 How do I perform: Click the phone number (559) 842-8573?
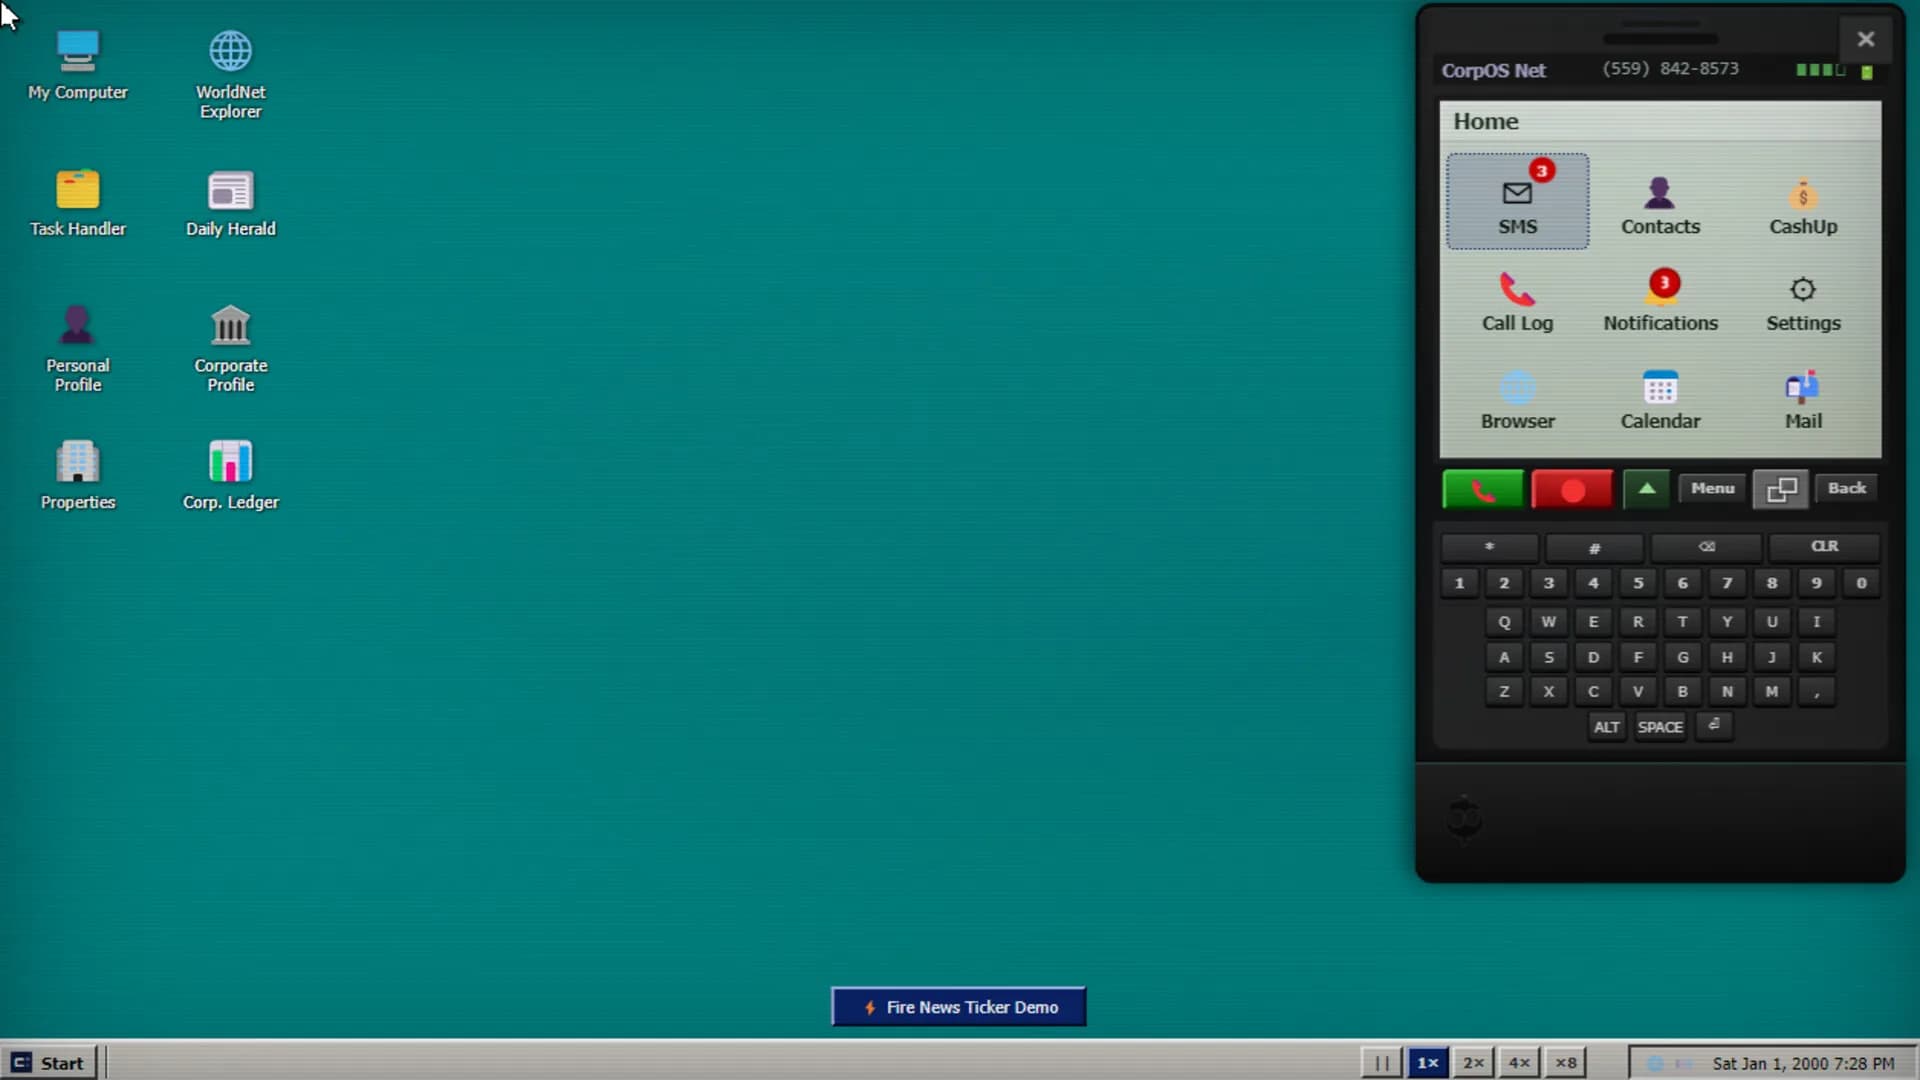coord(1670,69)
